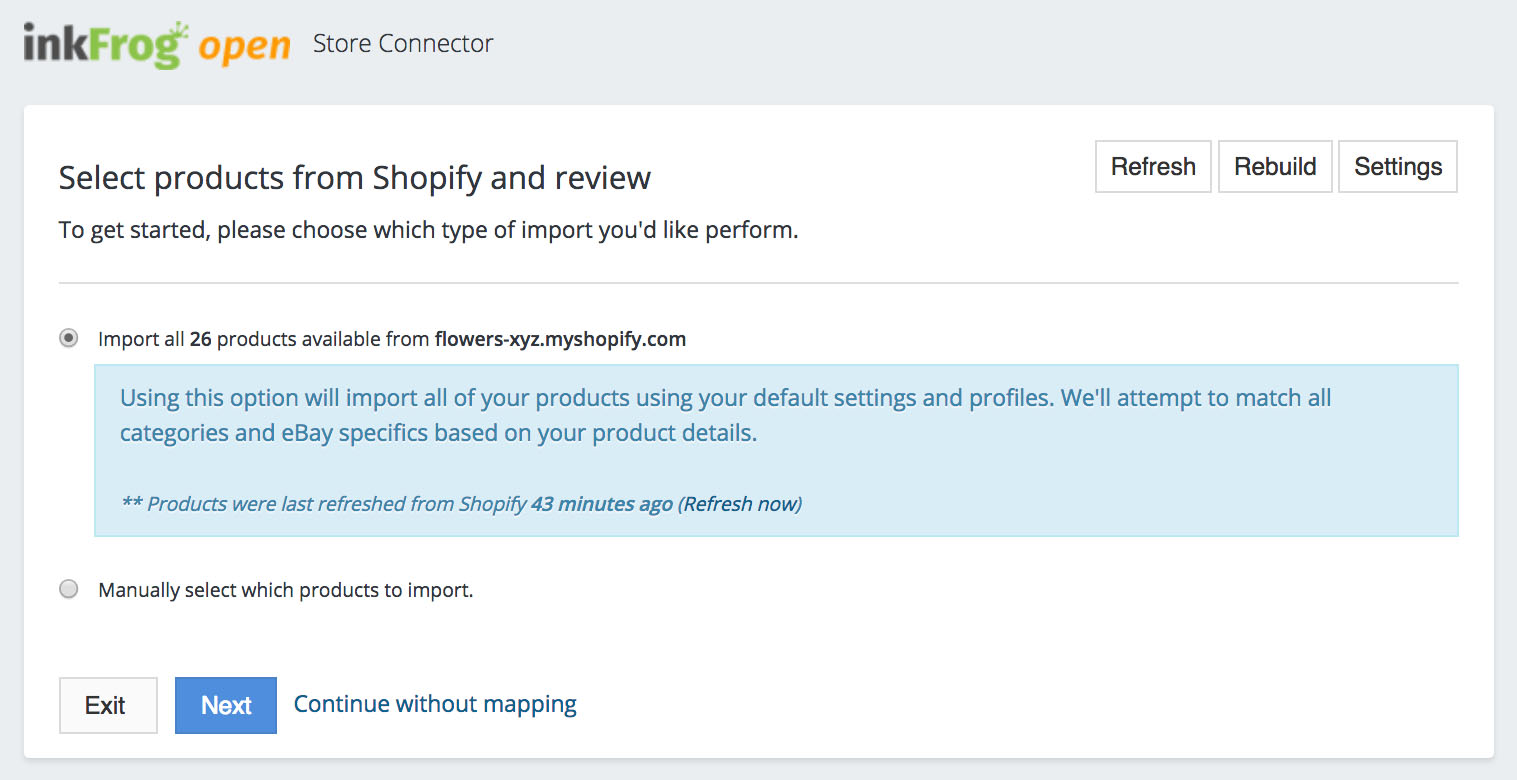Click the Refresh now link
This screenshot has height=780, width=1517.
pyautogui.click(x=741, y=504)
